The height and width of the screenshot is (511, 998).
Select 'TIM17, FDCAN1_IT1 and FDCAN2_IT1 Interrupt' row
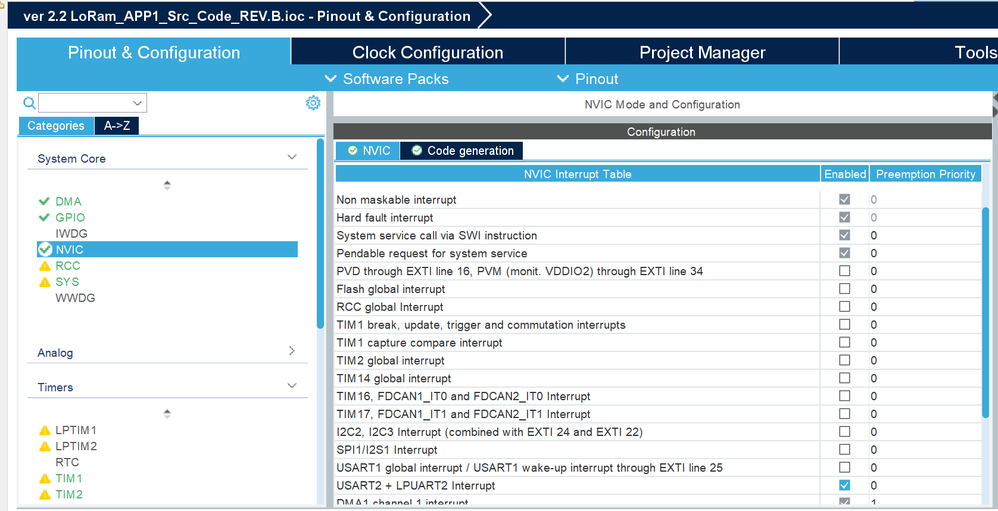[x=577, y=414]
